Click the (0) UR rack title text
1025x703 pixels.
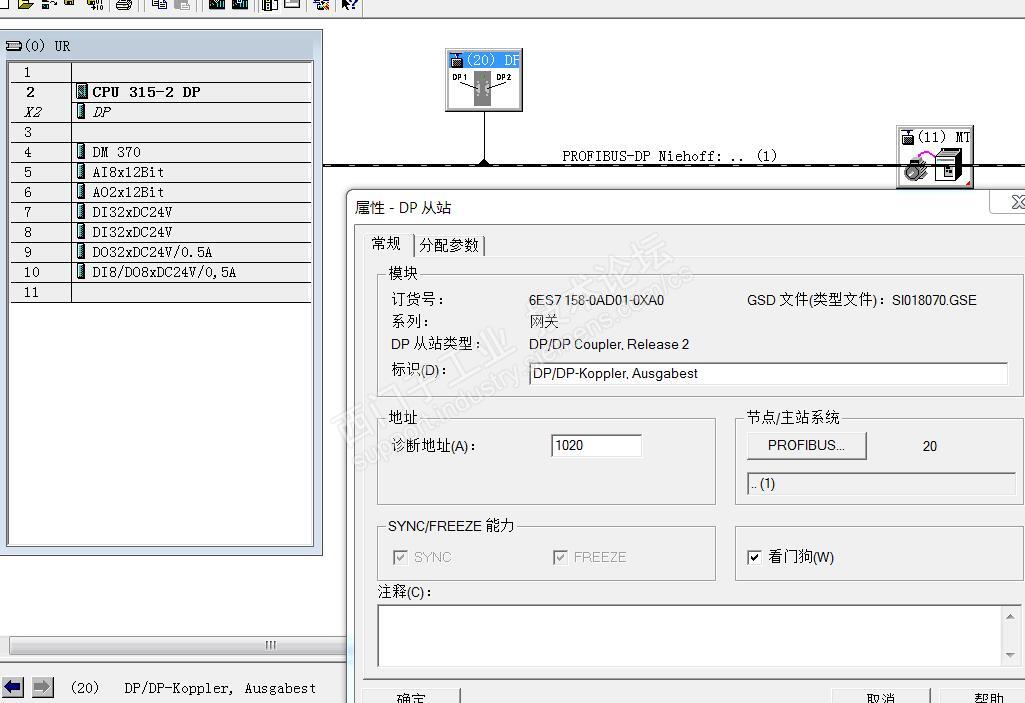click(x=47, y=46)
